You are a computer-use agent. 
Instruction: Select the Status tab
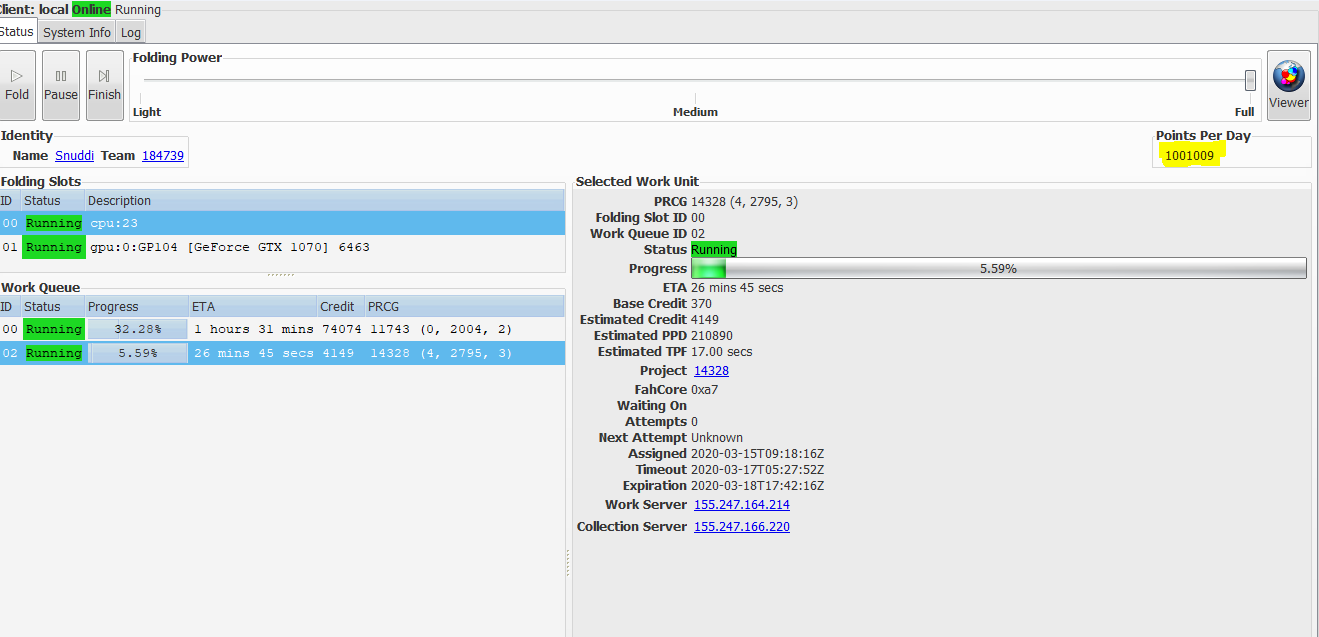16,32
